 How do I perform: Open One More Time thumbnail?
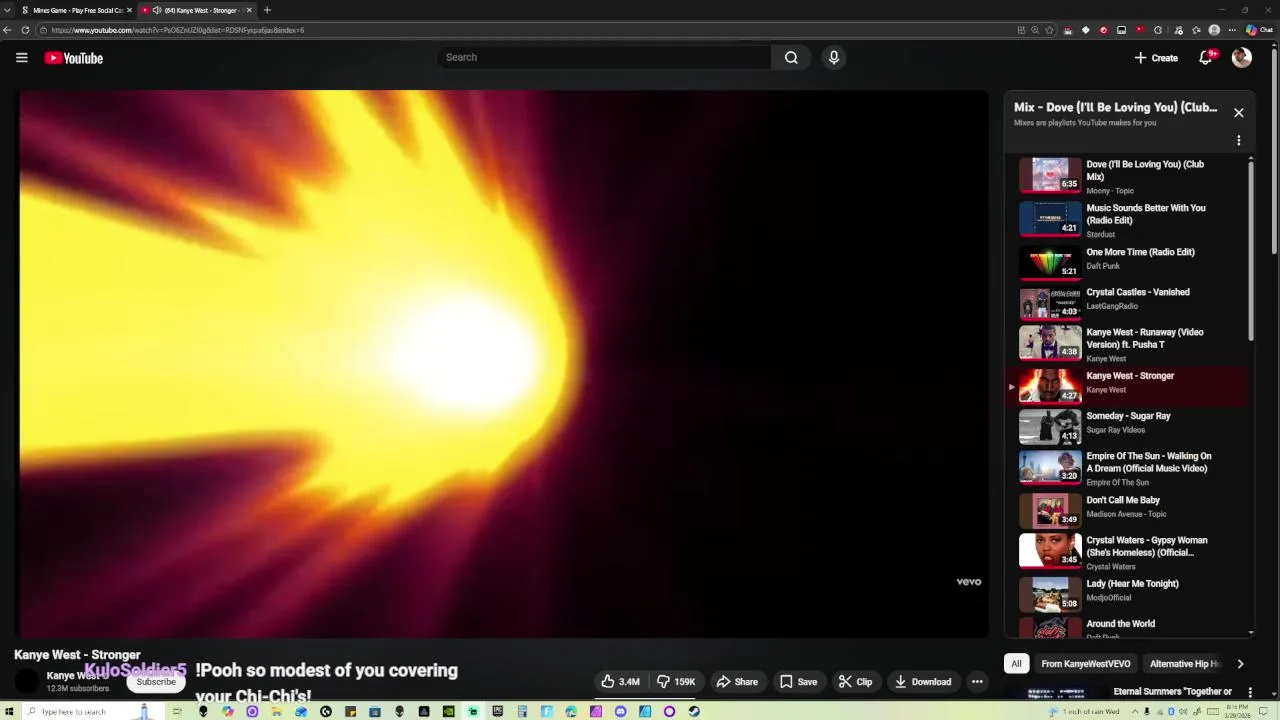coord(1050,262)
